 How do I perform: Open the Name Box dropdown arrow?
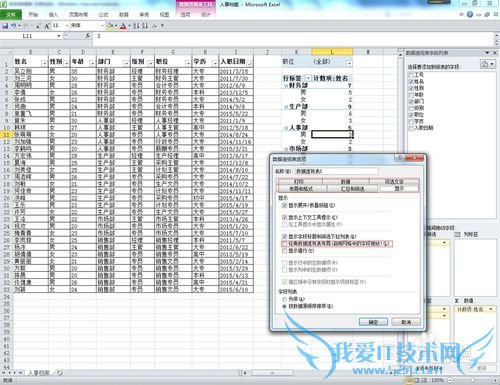(x=59, y=36)
